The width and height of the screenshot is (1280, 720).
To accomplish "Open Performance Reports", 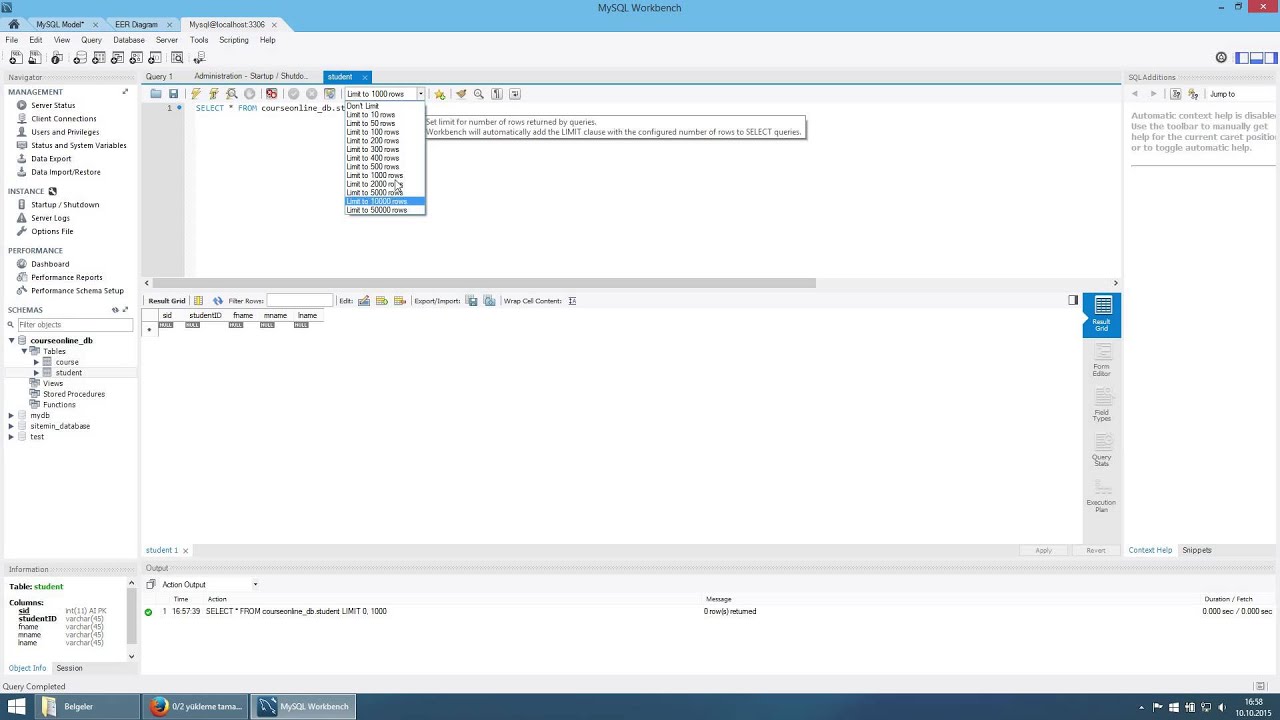I will [66, 277].
